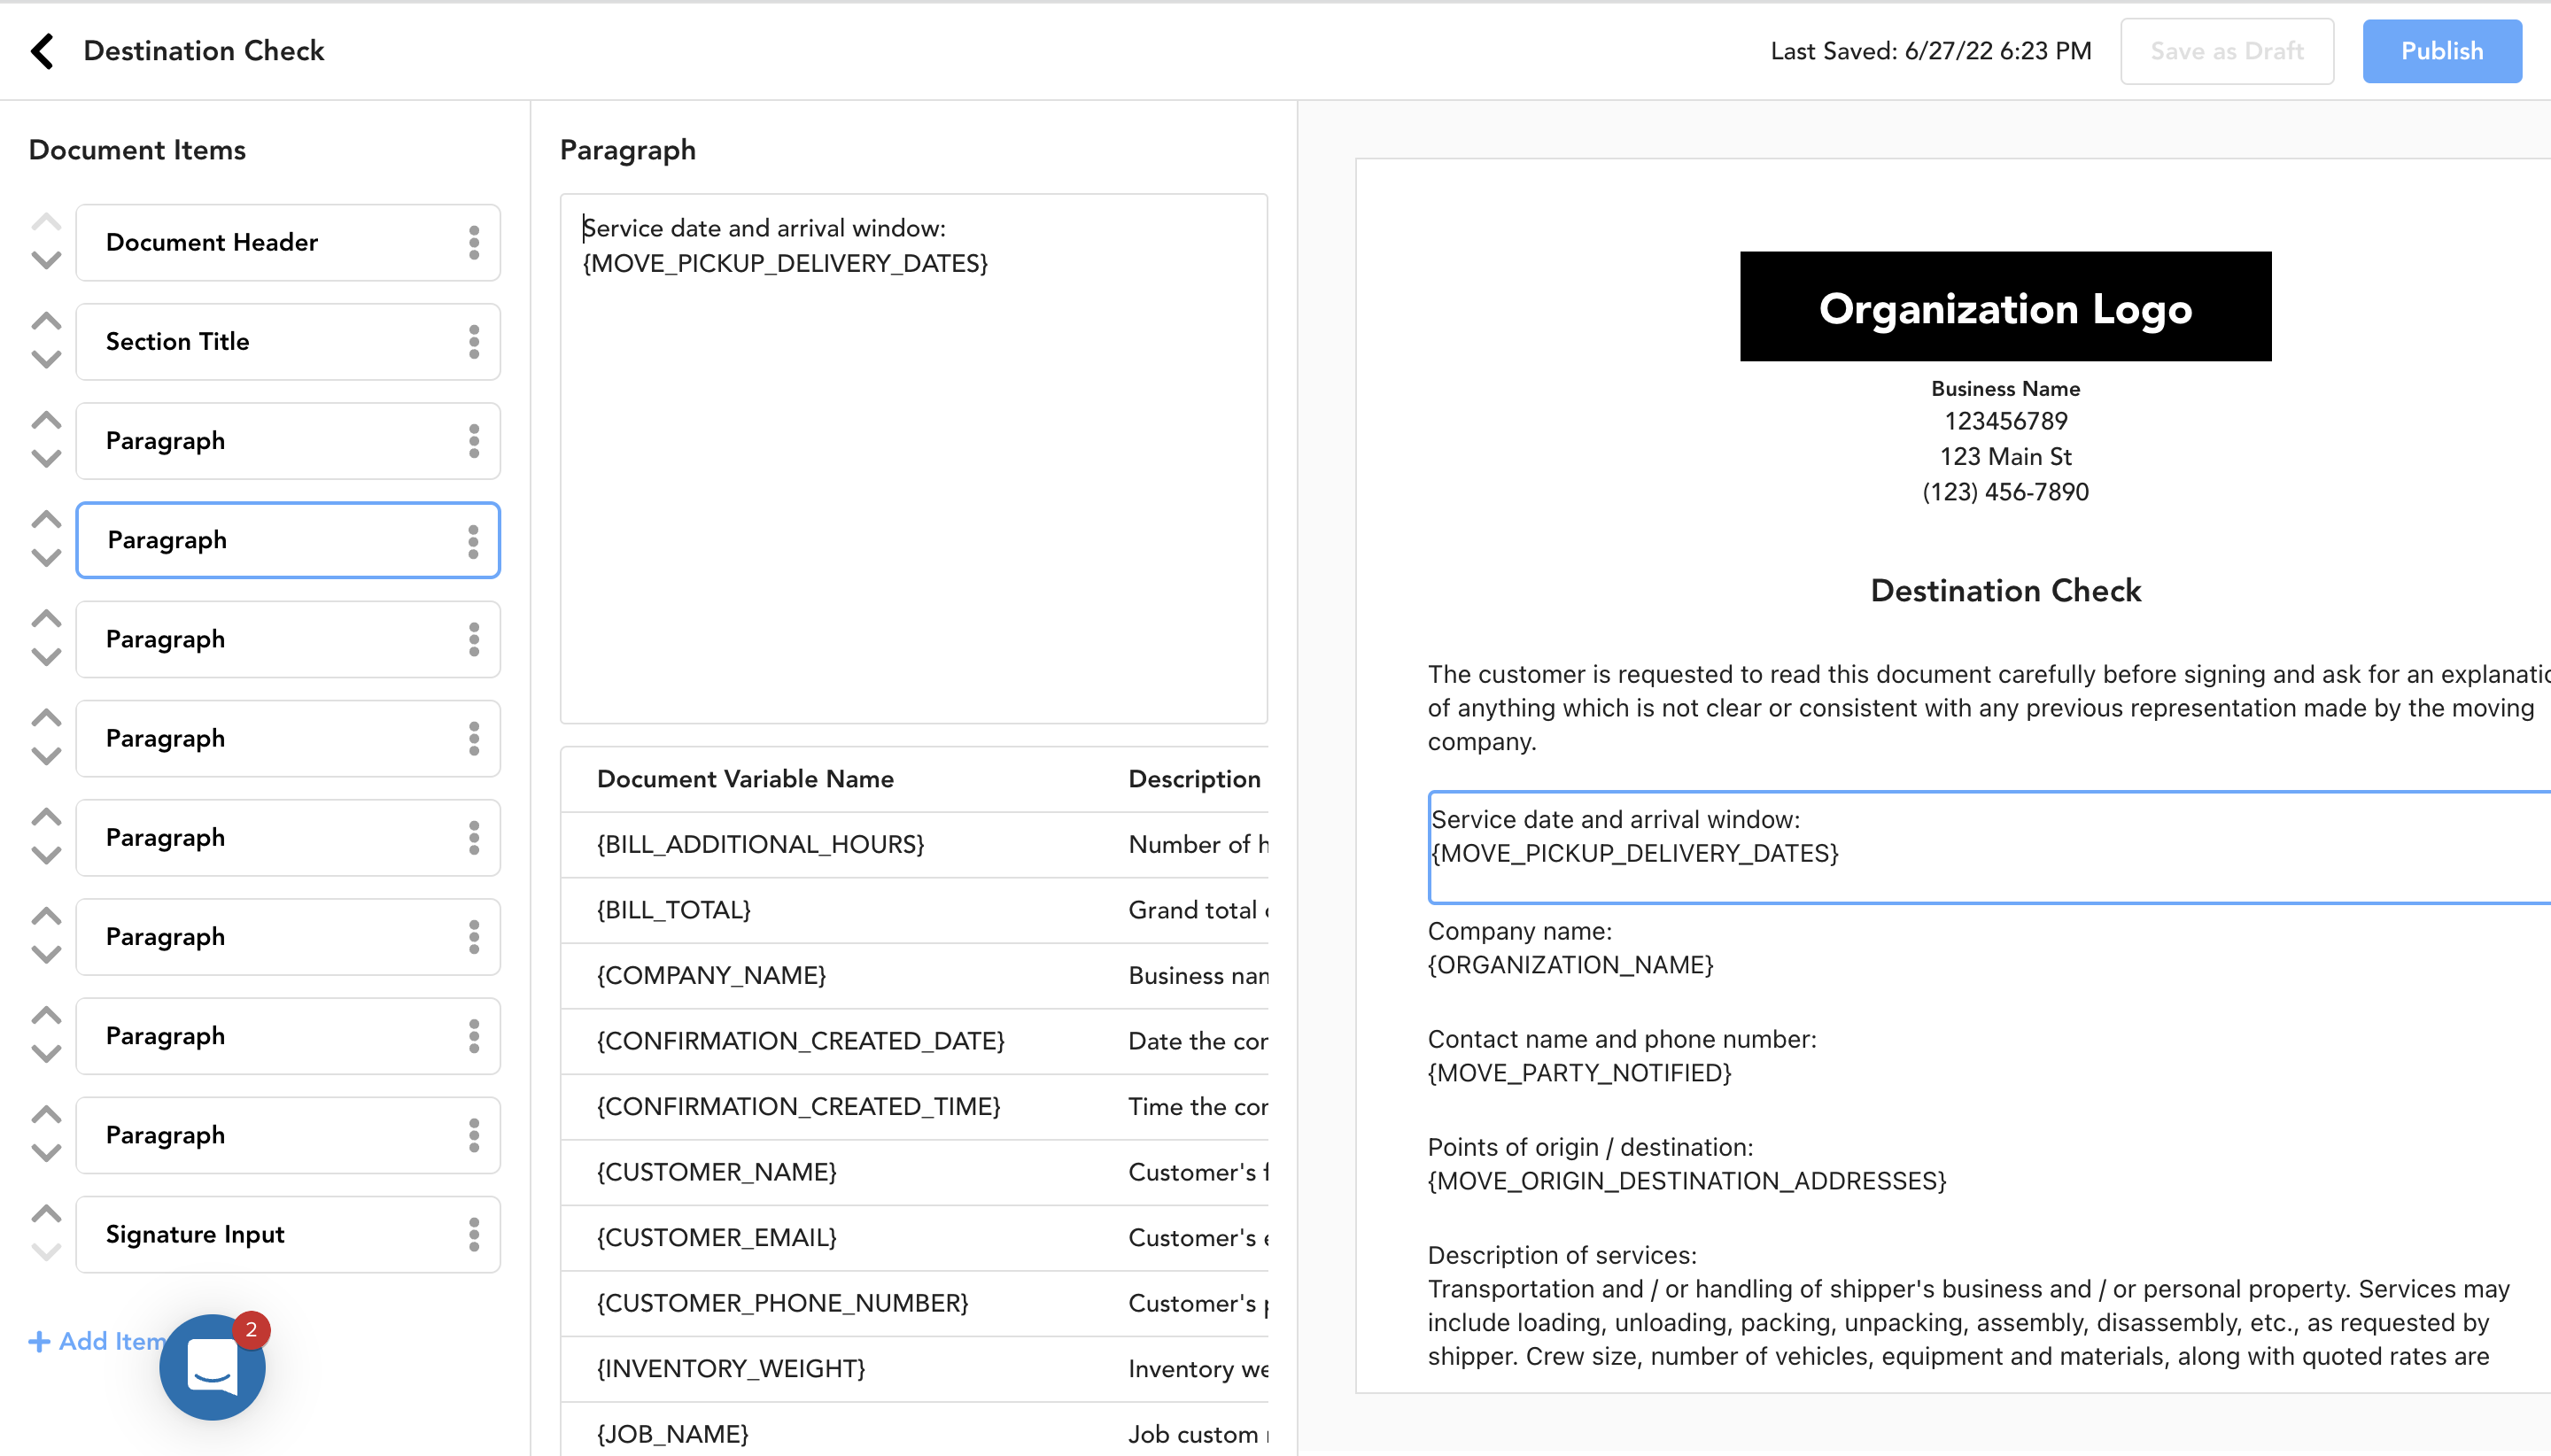This screenshot has height=1456, width=2551.
Task: Open the chat widget with 2 notifications
Action: (212, 1367)
